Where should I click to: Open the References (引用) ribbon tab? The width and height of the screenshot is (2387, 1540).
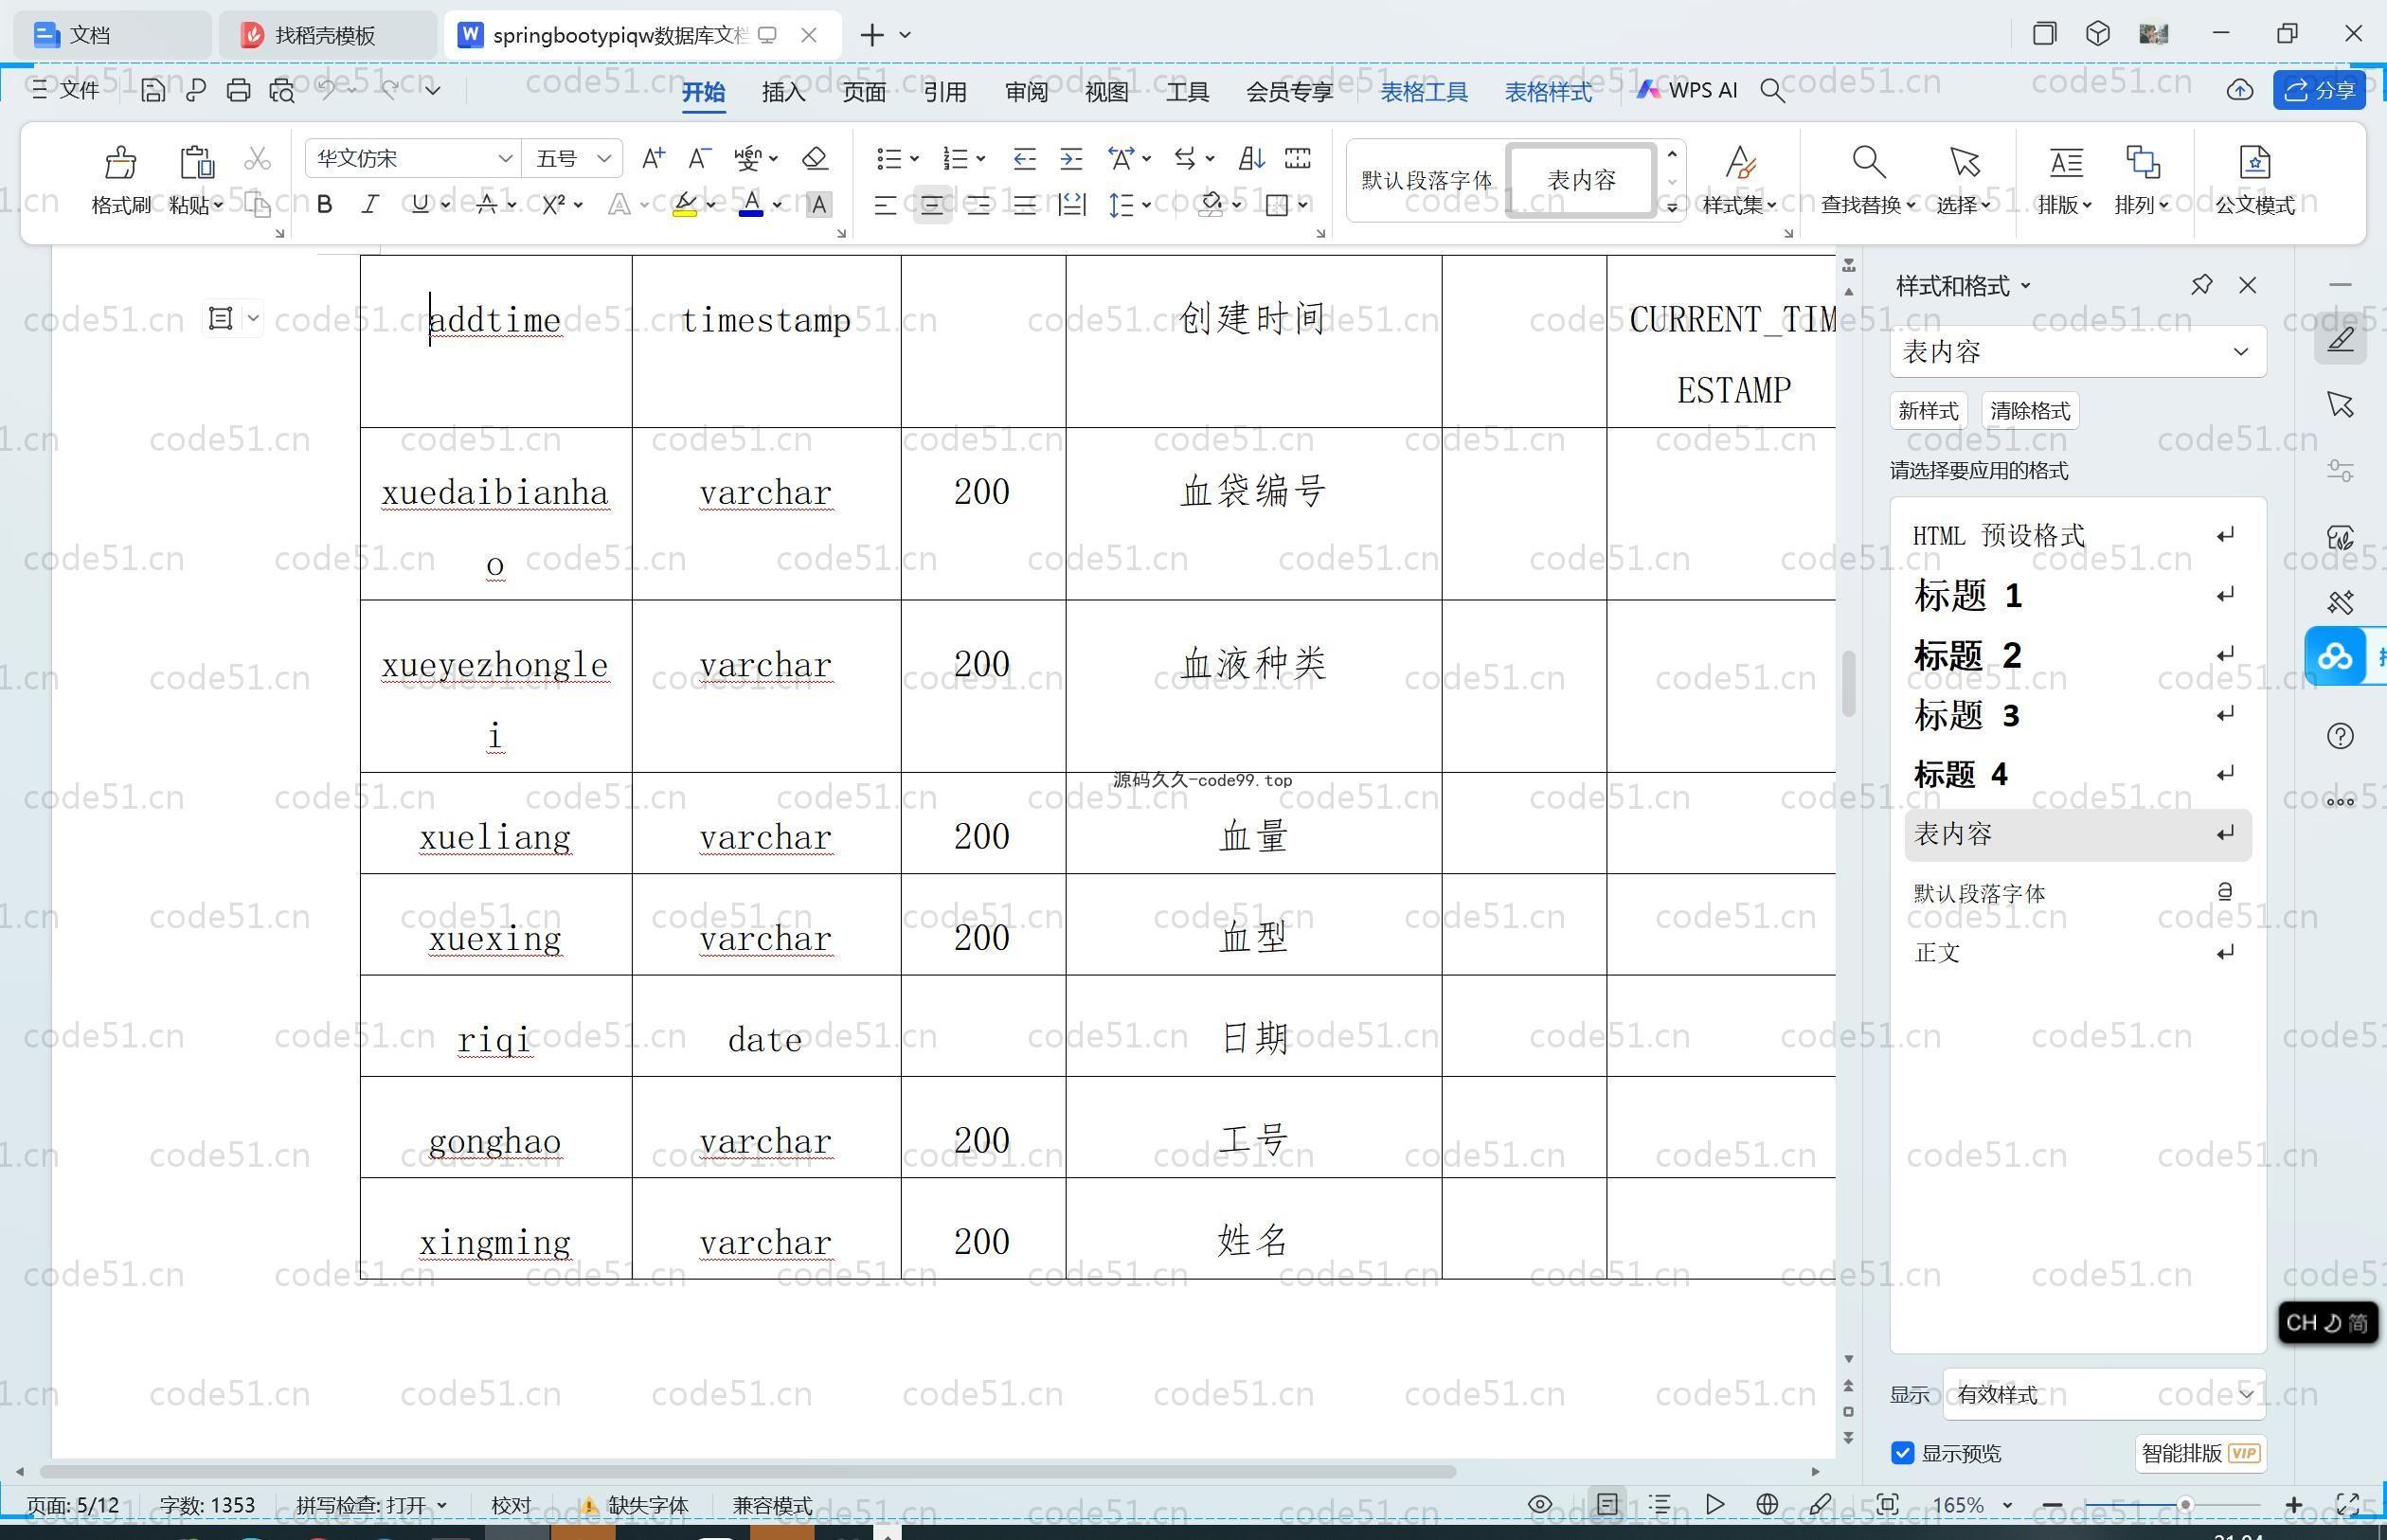tap(945, 92)
